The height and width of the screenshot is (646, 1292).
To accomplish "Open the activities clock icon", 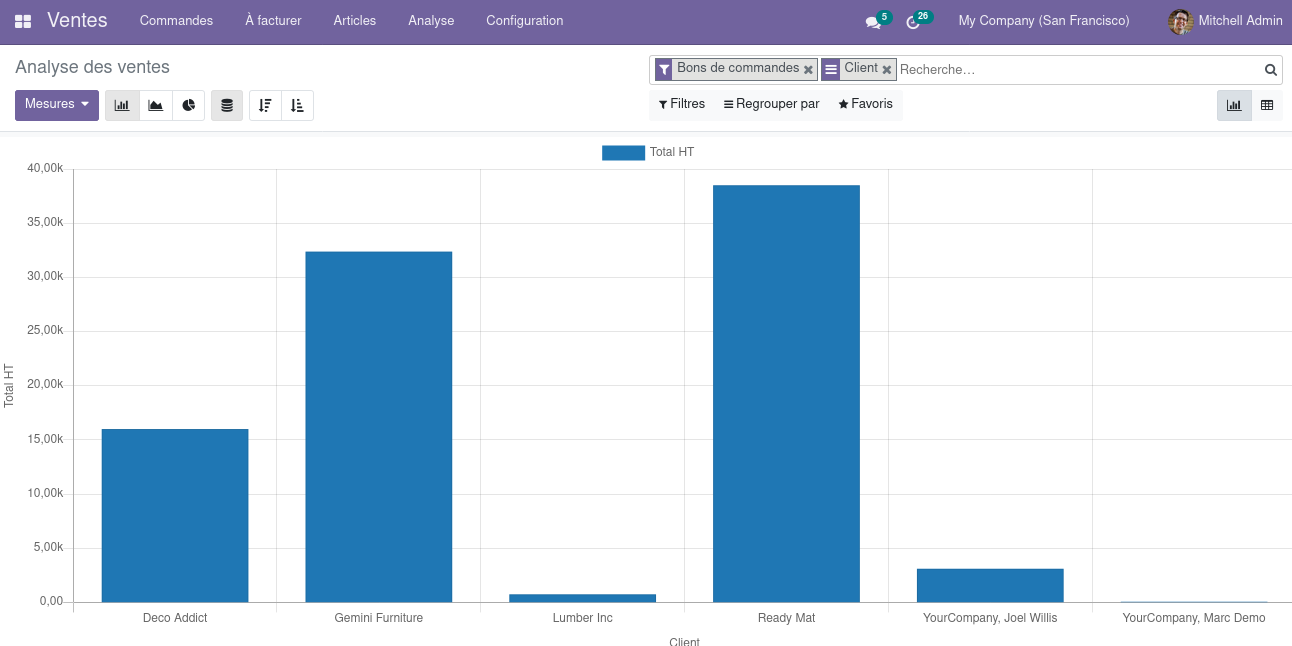I will point(913,22).
